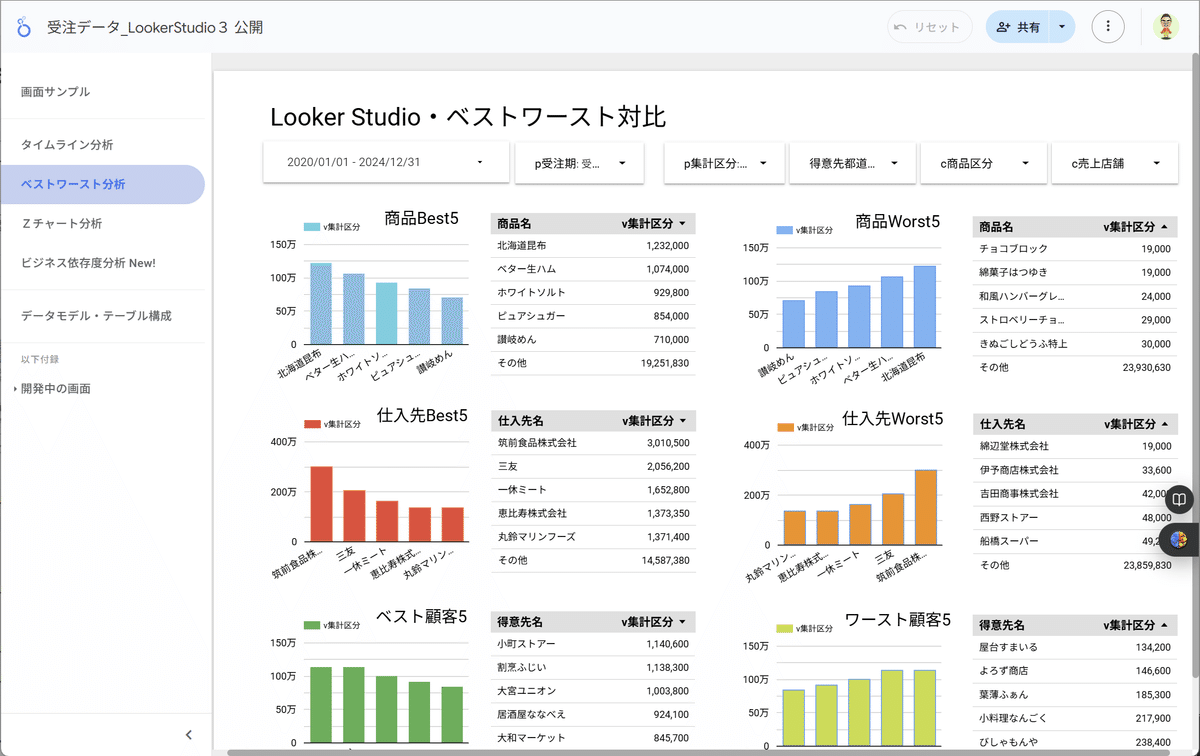Click 商品名 column header in Best5 table
The width and height of the screenshot is (1200, 756).
coord(514,224)
